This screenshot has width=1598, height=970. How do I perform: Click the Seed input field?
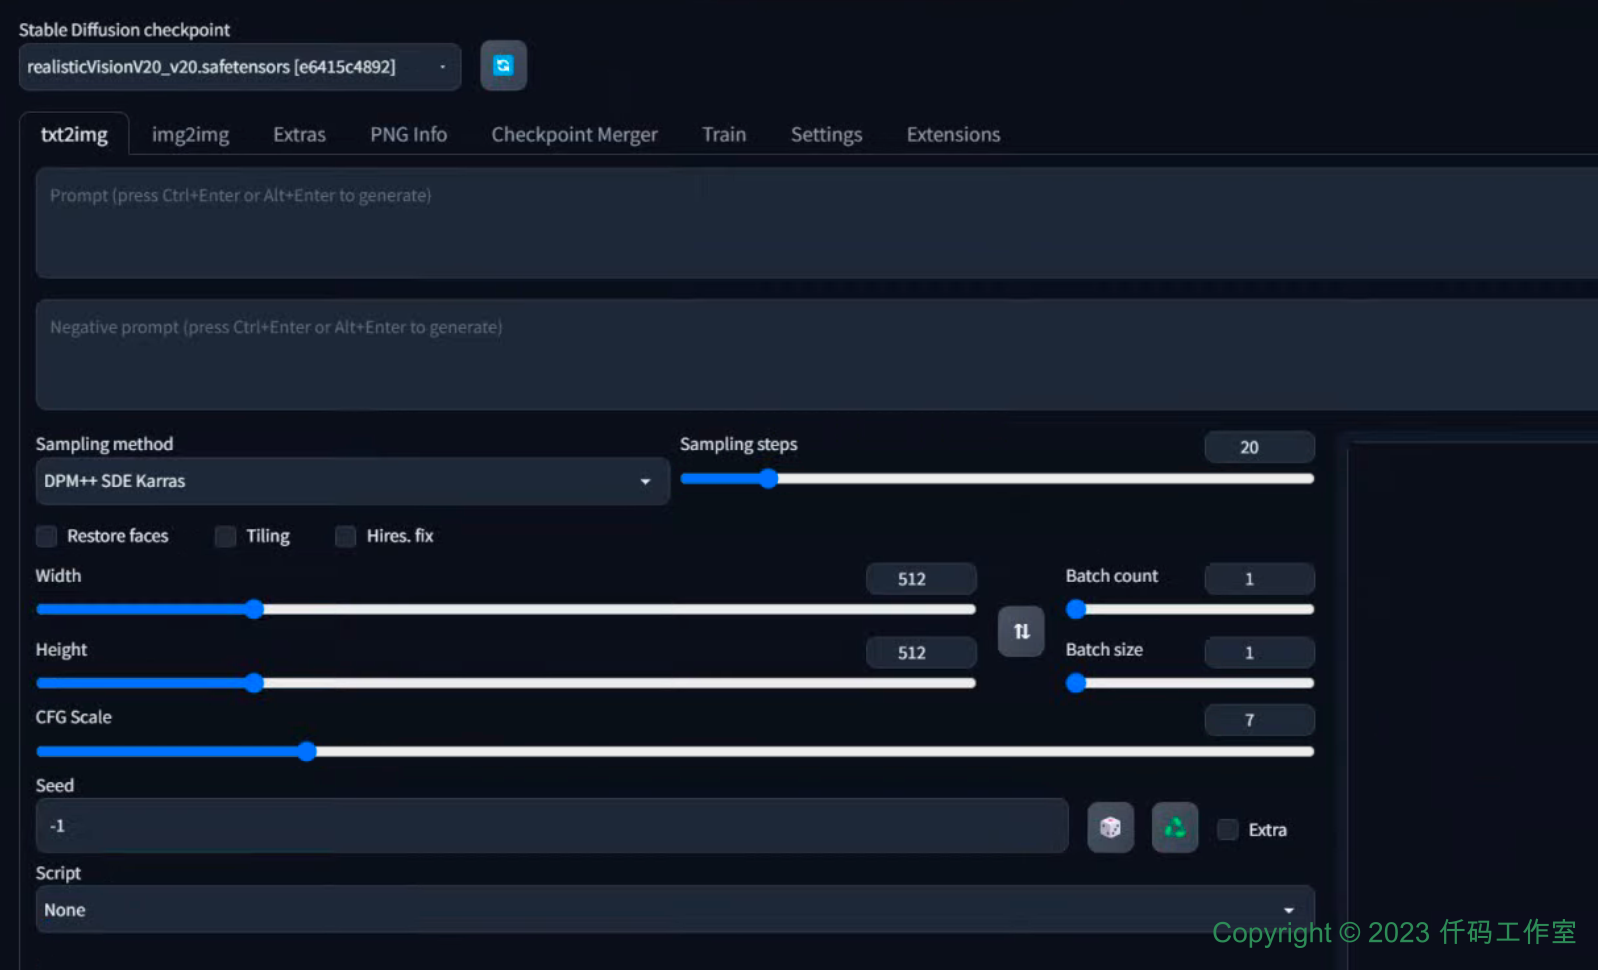552,826
